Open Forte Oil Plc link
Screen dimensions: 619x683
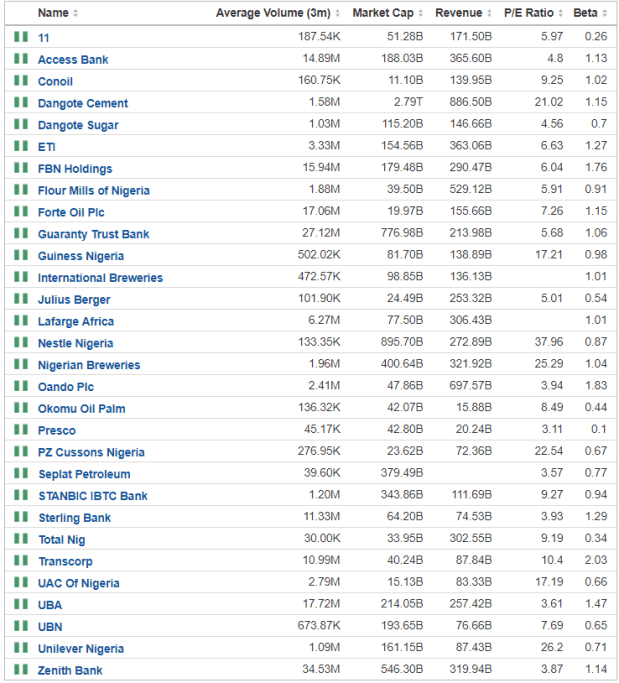click(71, 213)
